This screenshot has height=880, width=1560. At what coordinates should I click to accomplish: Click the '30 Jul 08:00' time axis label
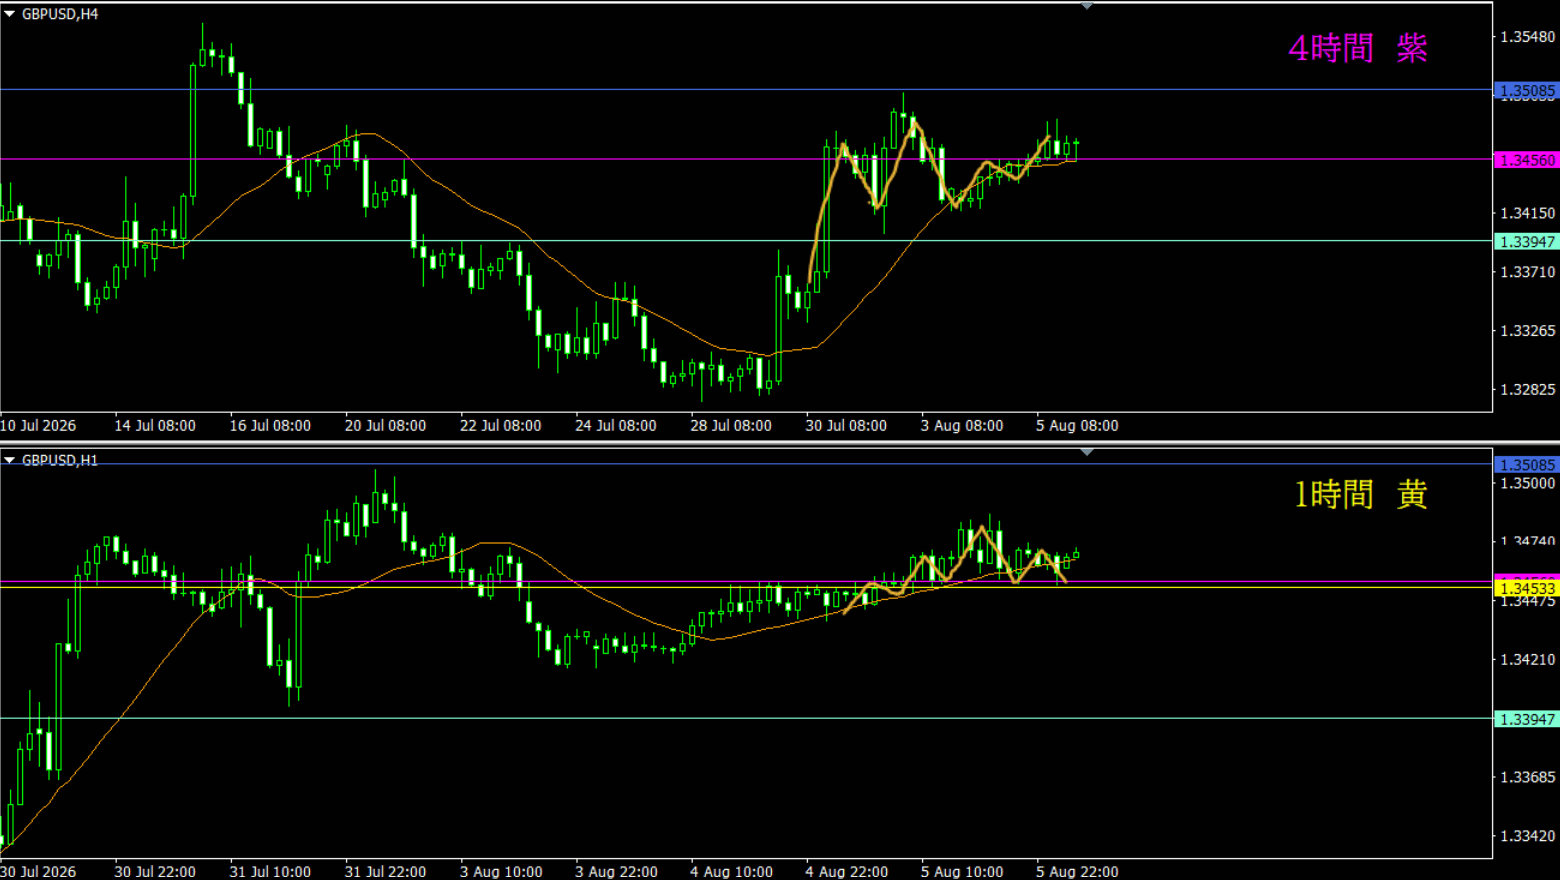[846, 425]
